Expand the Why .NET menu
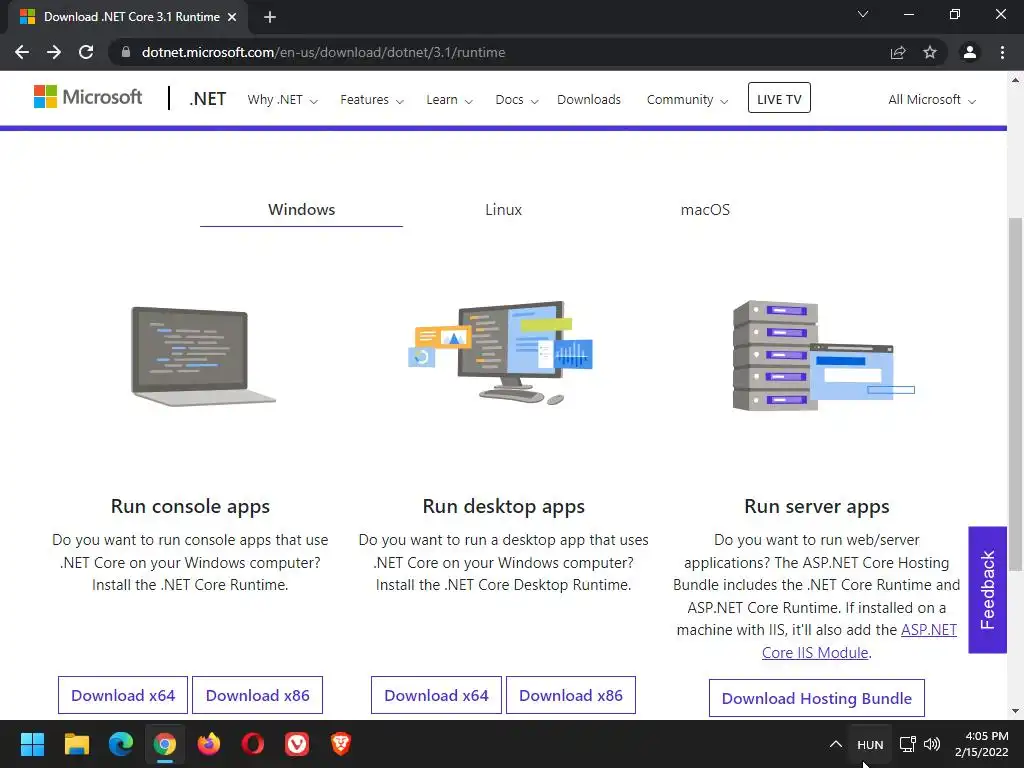 coord(282,100)
